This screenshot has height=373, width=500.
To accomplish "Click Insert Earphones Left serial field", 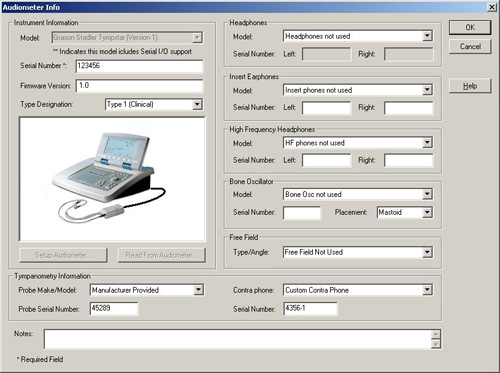I will 326,108.
